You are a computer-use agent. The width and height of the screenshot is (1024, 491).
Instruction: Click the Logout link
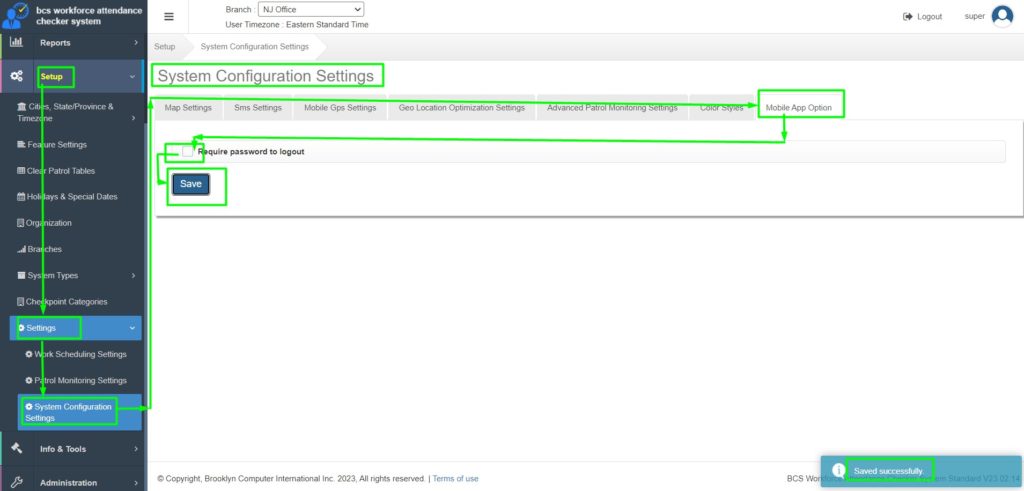coord(922,17)
